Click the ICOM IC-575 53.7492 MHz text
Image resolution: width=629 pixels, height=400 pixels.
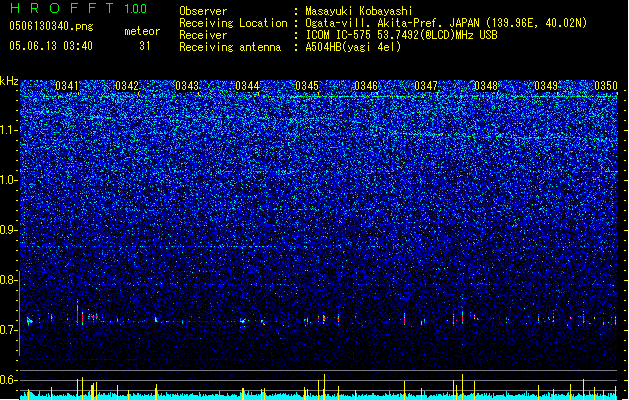tap(401, 35)
